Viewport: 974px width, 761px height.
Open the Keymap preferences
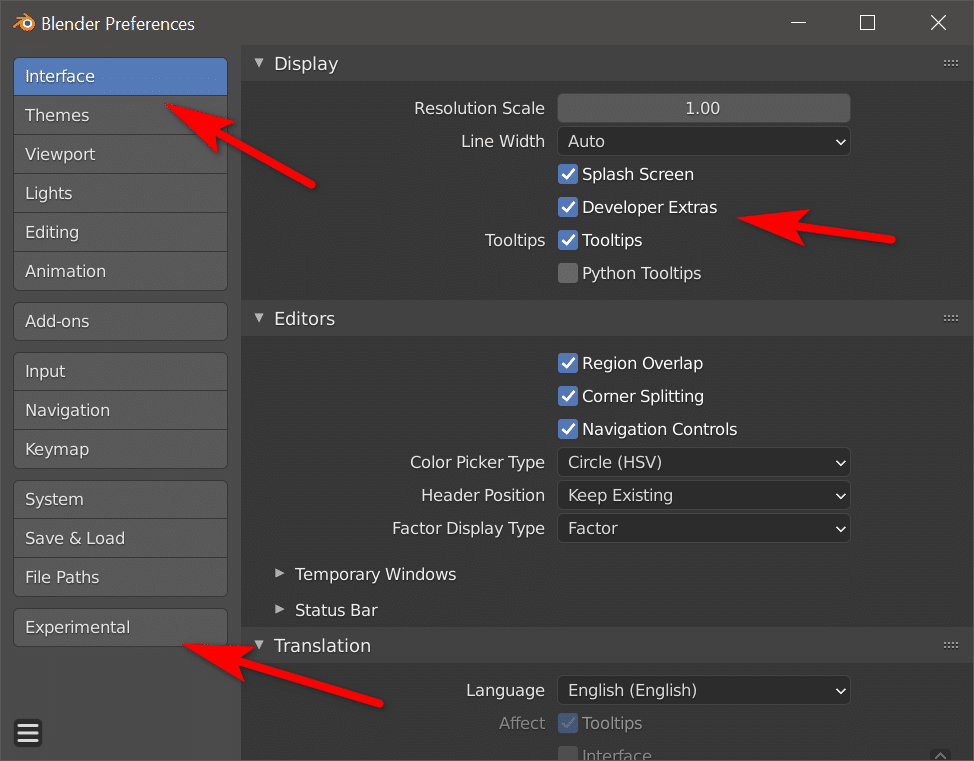(x=121, y=449)
